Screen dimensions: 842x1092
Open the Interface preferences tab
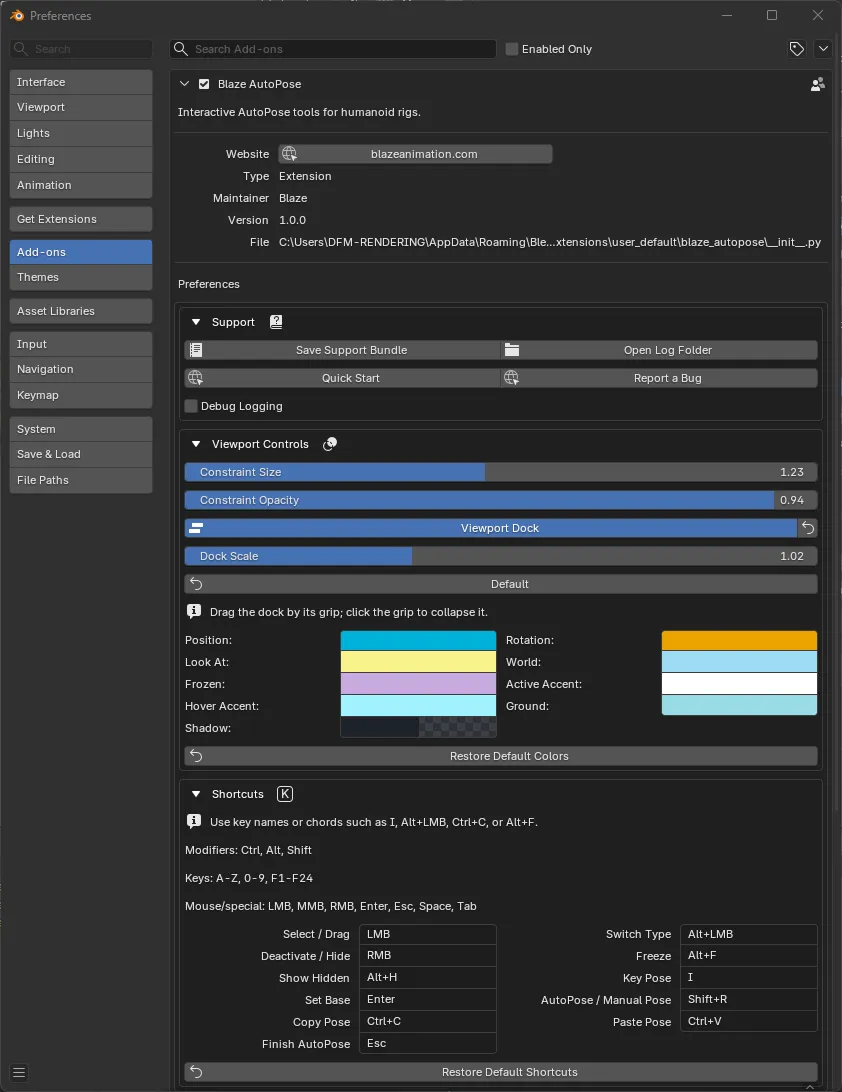pyautogui.click(x=81, y=81)
